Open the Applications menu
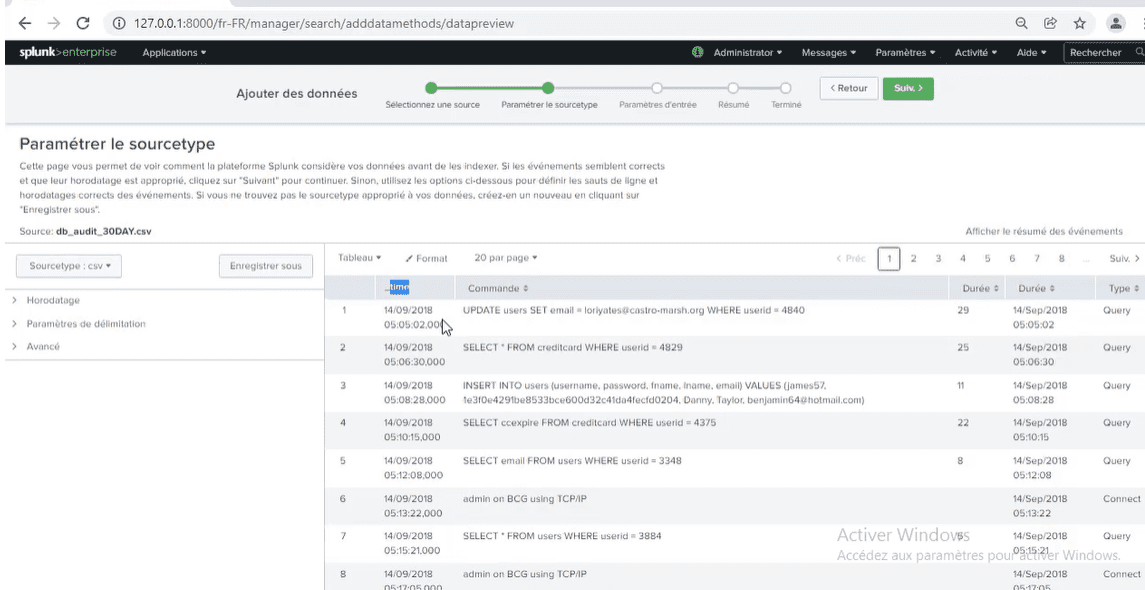Screen dimensions: 1145x590 [x=174, y=53]
